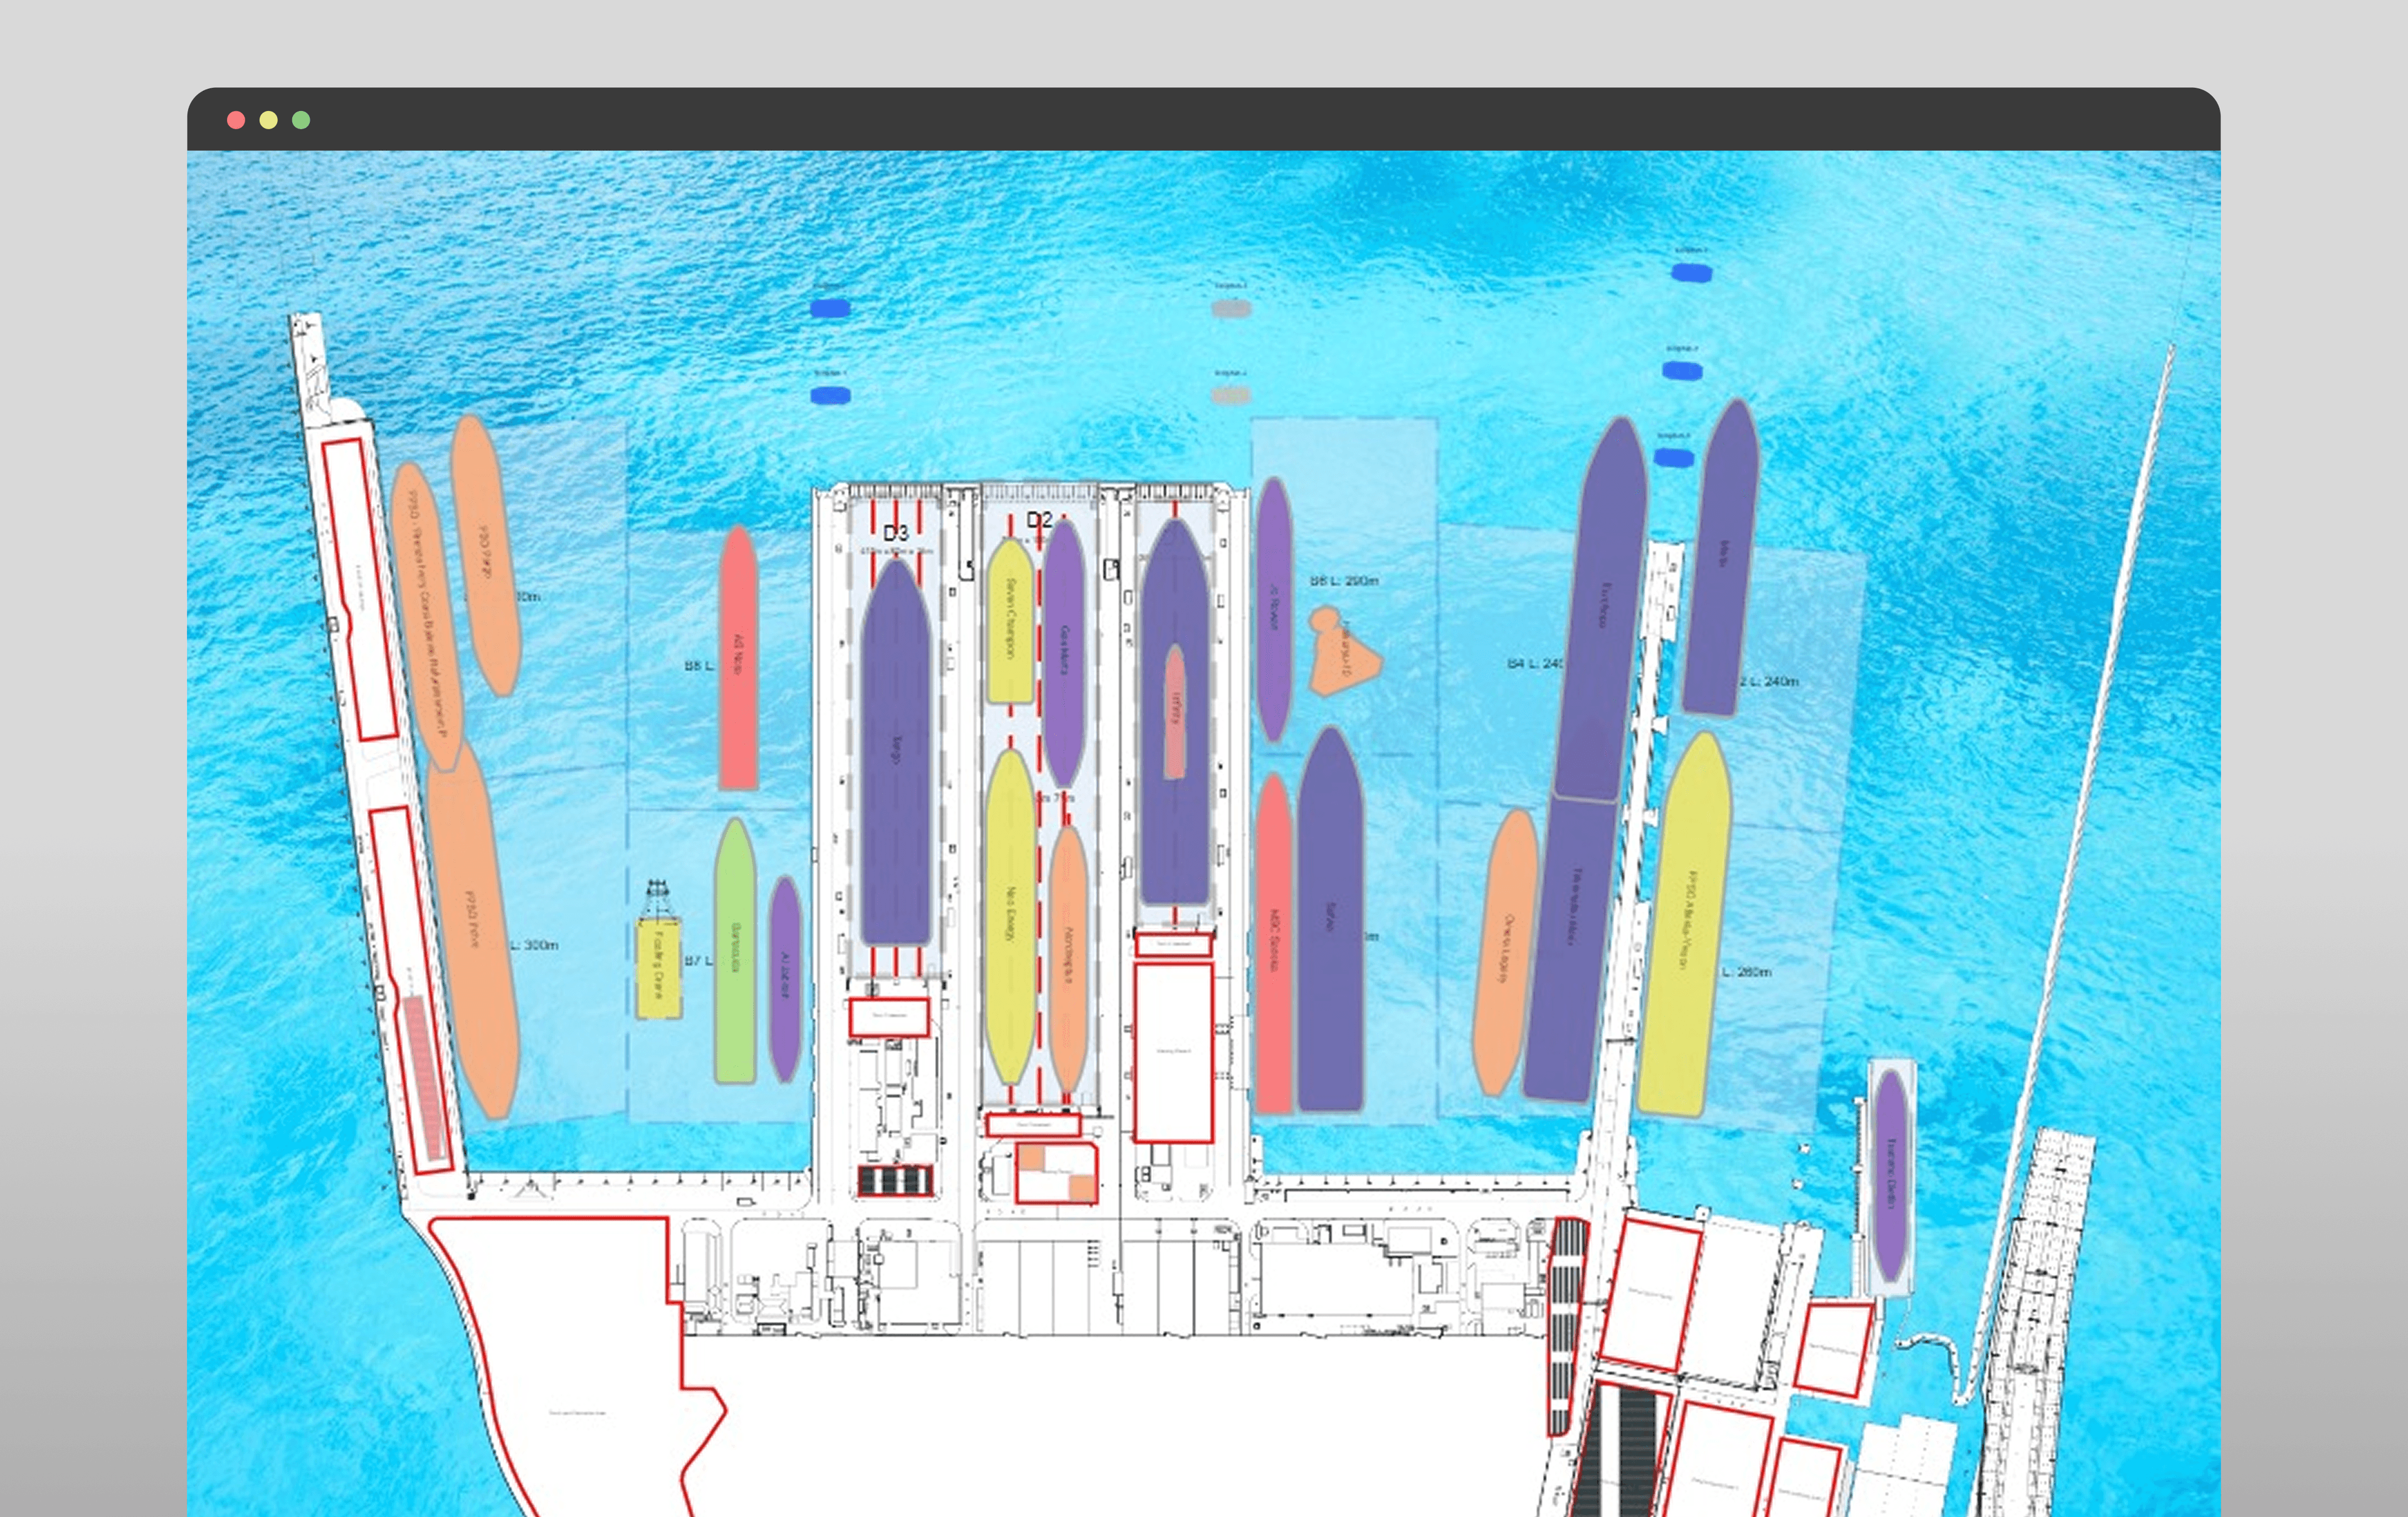Screen dimensions: 2408x1517
Task: Select the purple vessel at the top of dock D2
Action: click(x=1064, y=653)
